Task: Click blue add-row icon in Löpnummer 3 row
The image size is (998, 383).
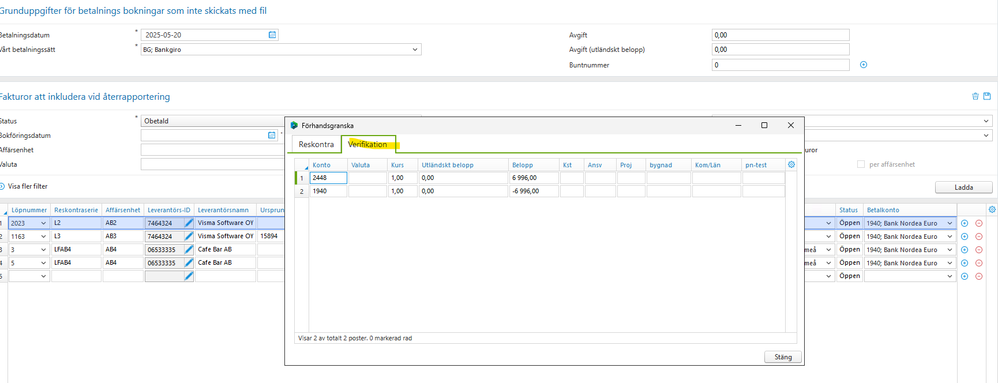Action: click(964, 249)
